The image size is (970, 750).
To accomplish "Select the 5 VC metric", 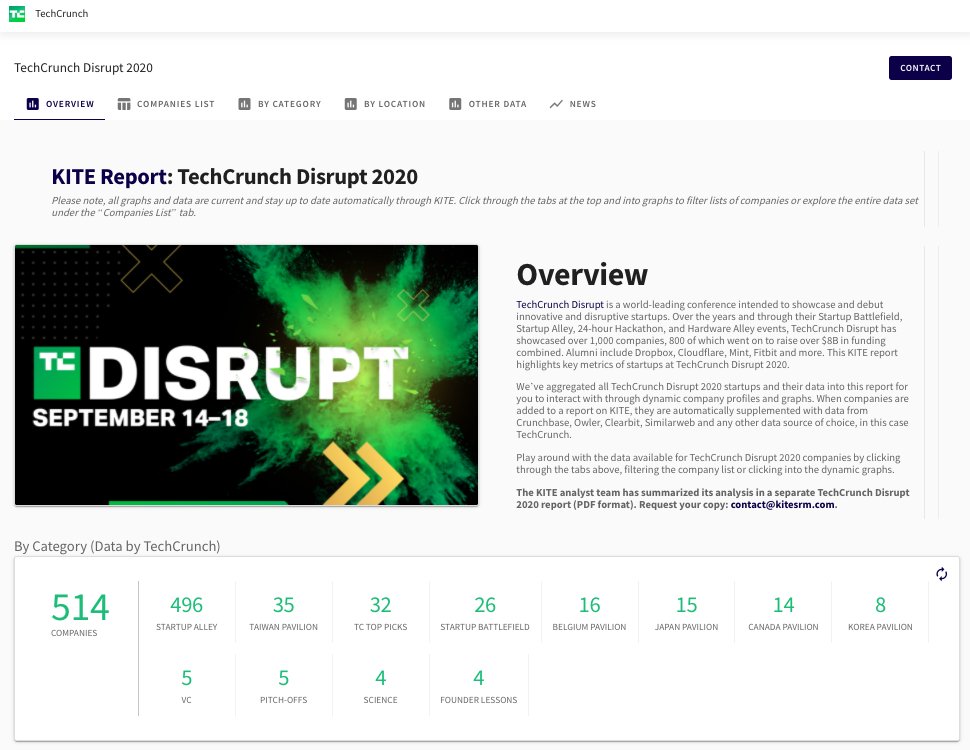I will coord(187,686).
